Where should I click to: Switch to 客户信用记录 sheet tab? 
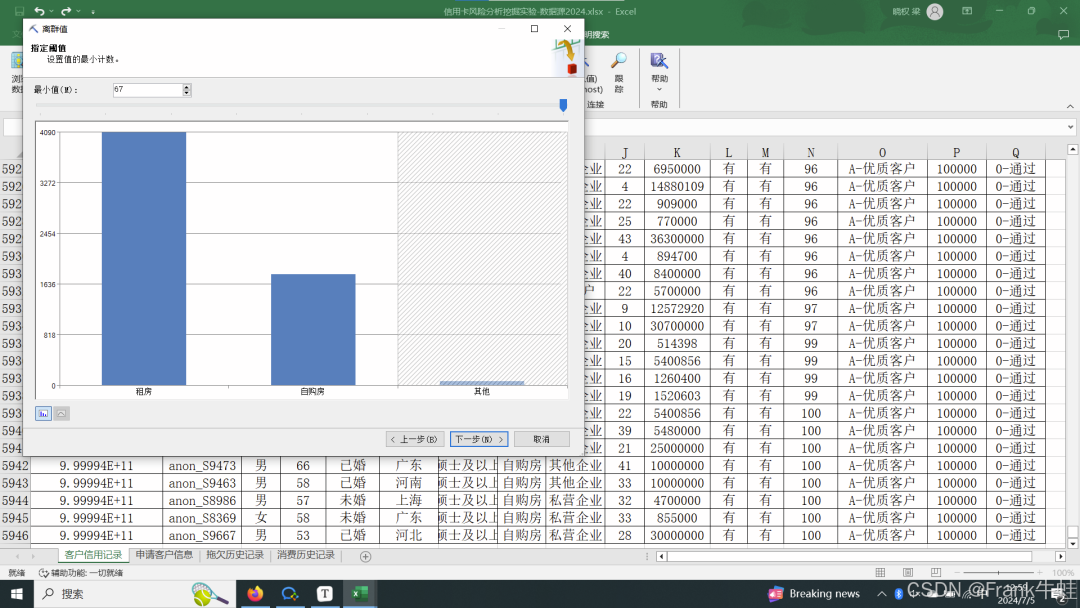pos(93,555)
